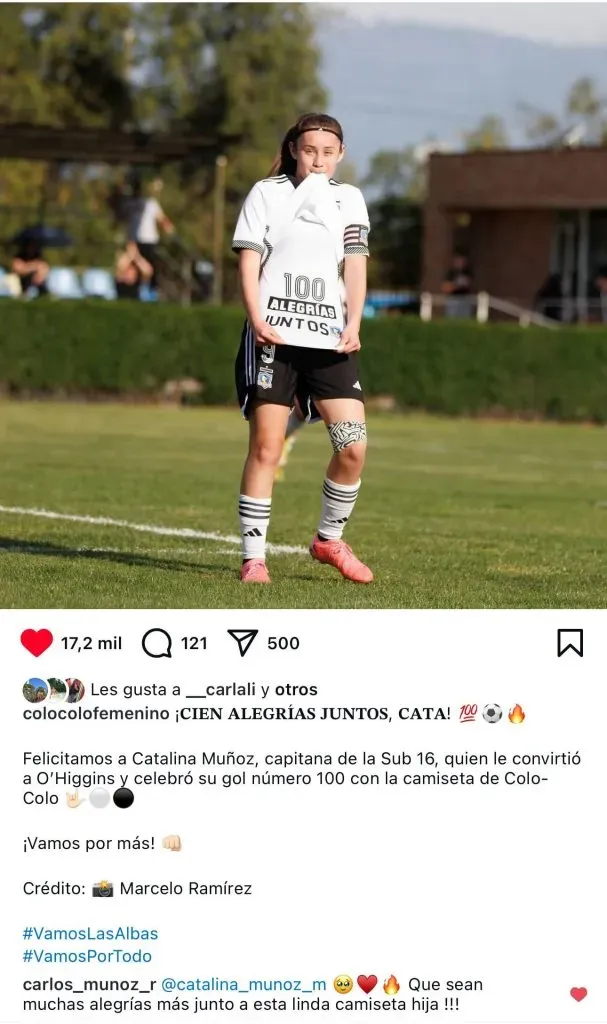Tap the camera emoji beside Crédito
This screenshot has height=1024, width=607.
pyautogui.click(x=103, y=889)
